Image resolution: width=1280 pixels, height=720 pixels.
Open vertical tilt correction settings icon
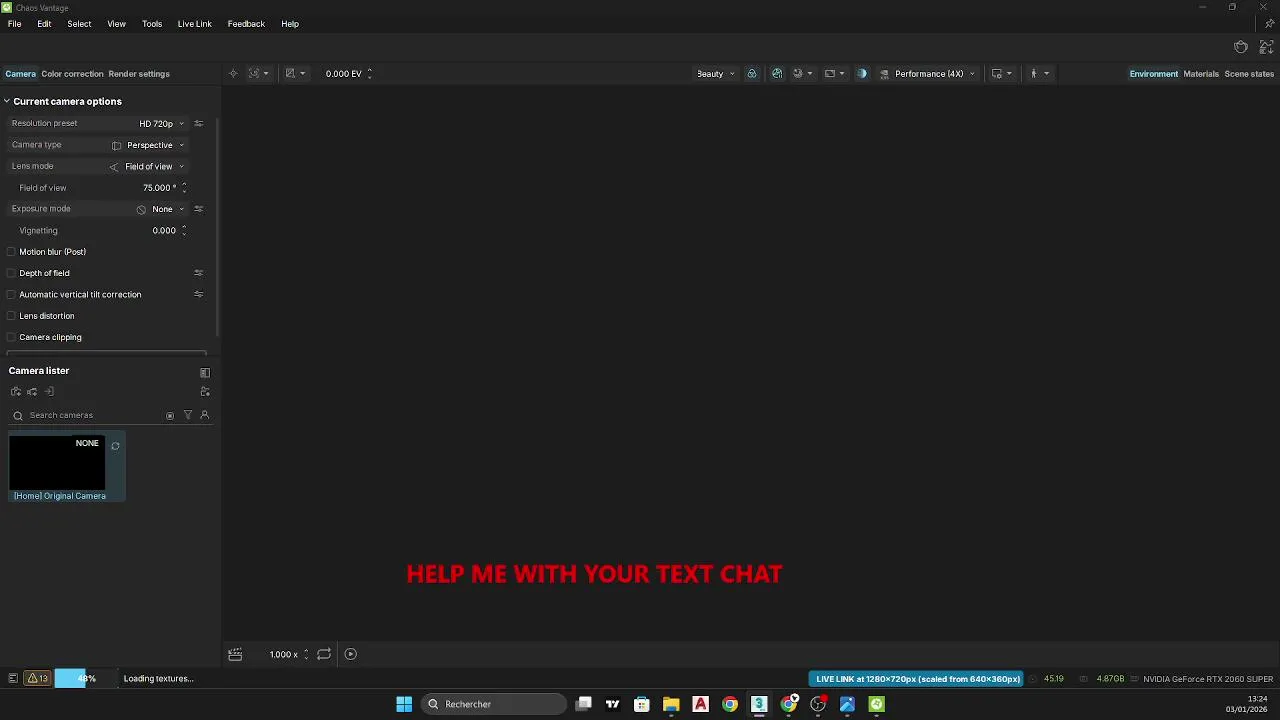pos(198,295)
